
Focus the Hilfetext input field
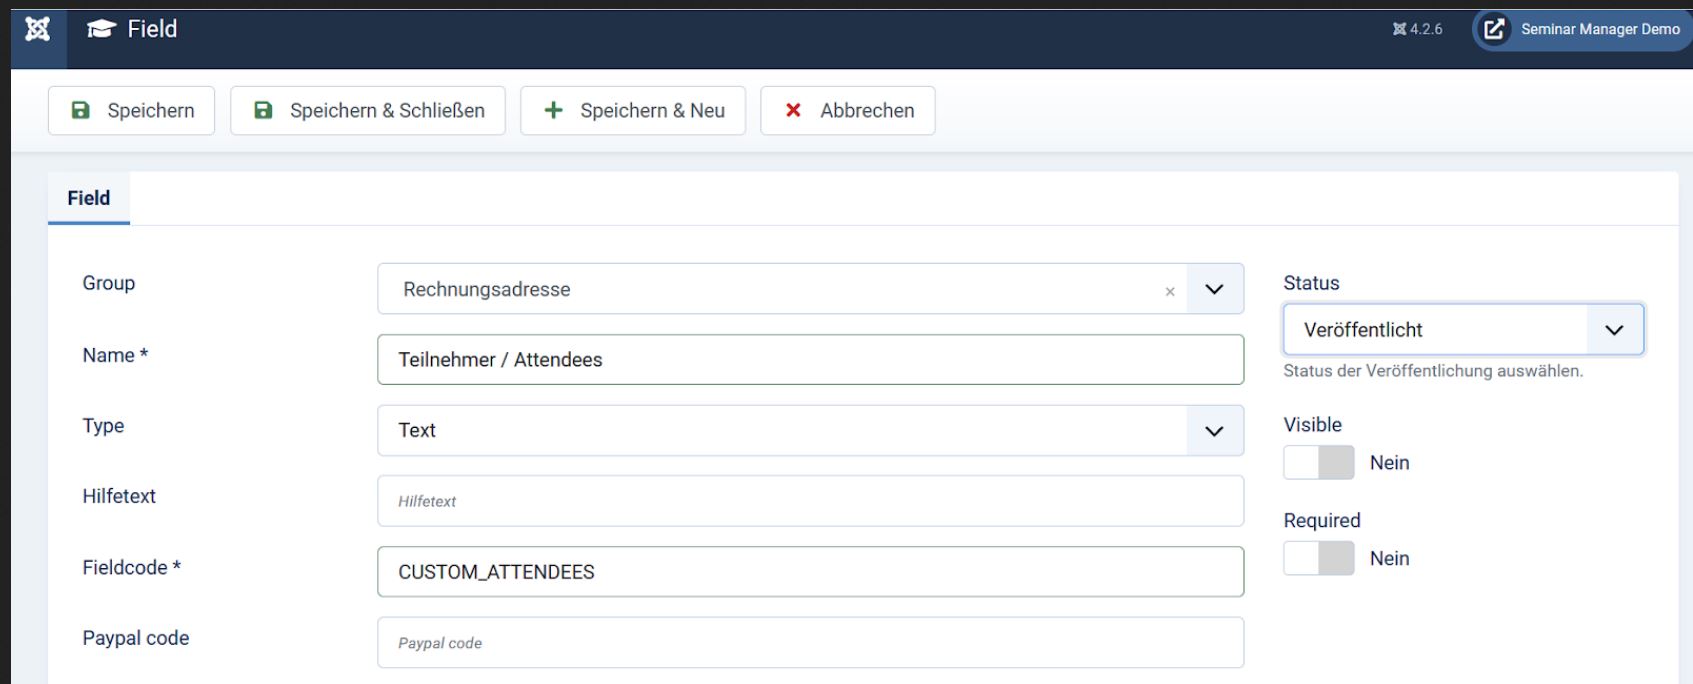click(810, 501)
